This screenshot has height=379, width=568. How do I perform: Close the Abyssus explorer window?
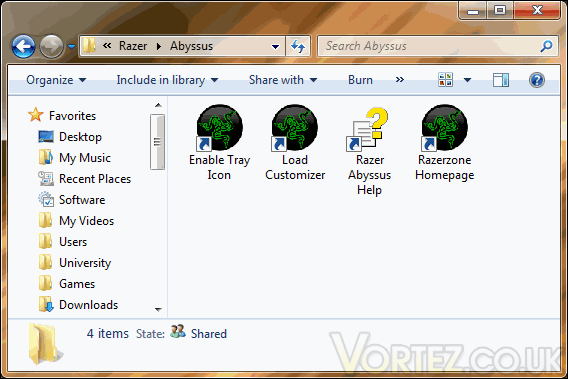pos(537,11)
